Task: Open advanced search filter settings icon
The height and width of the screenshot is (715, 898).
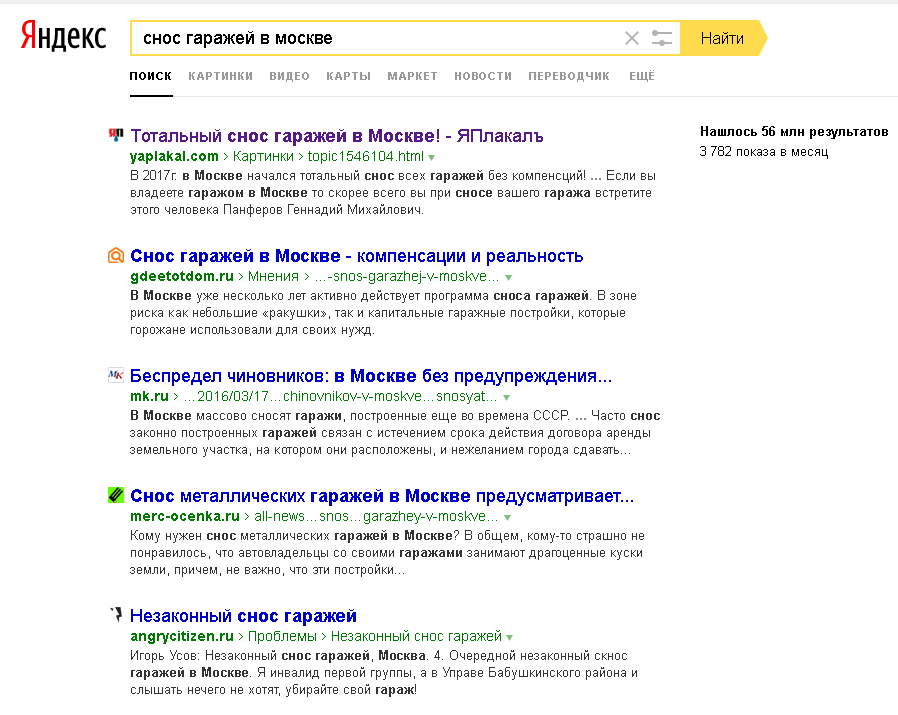Action: pyautogui.click(x=661, y=38)
